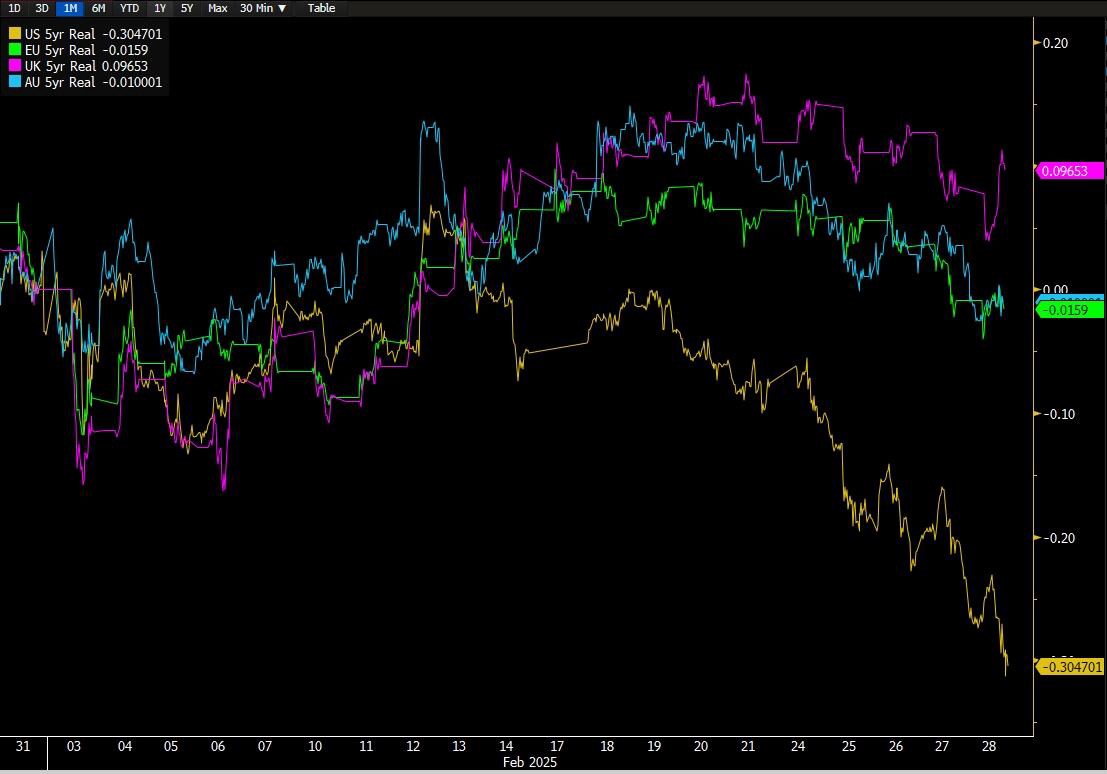Click the -0.304701 US value axis tag
The height and width of the screenshot is (774, 1107).
click(1069, 667)
